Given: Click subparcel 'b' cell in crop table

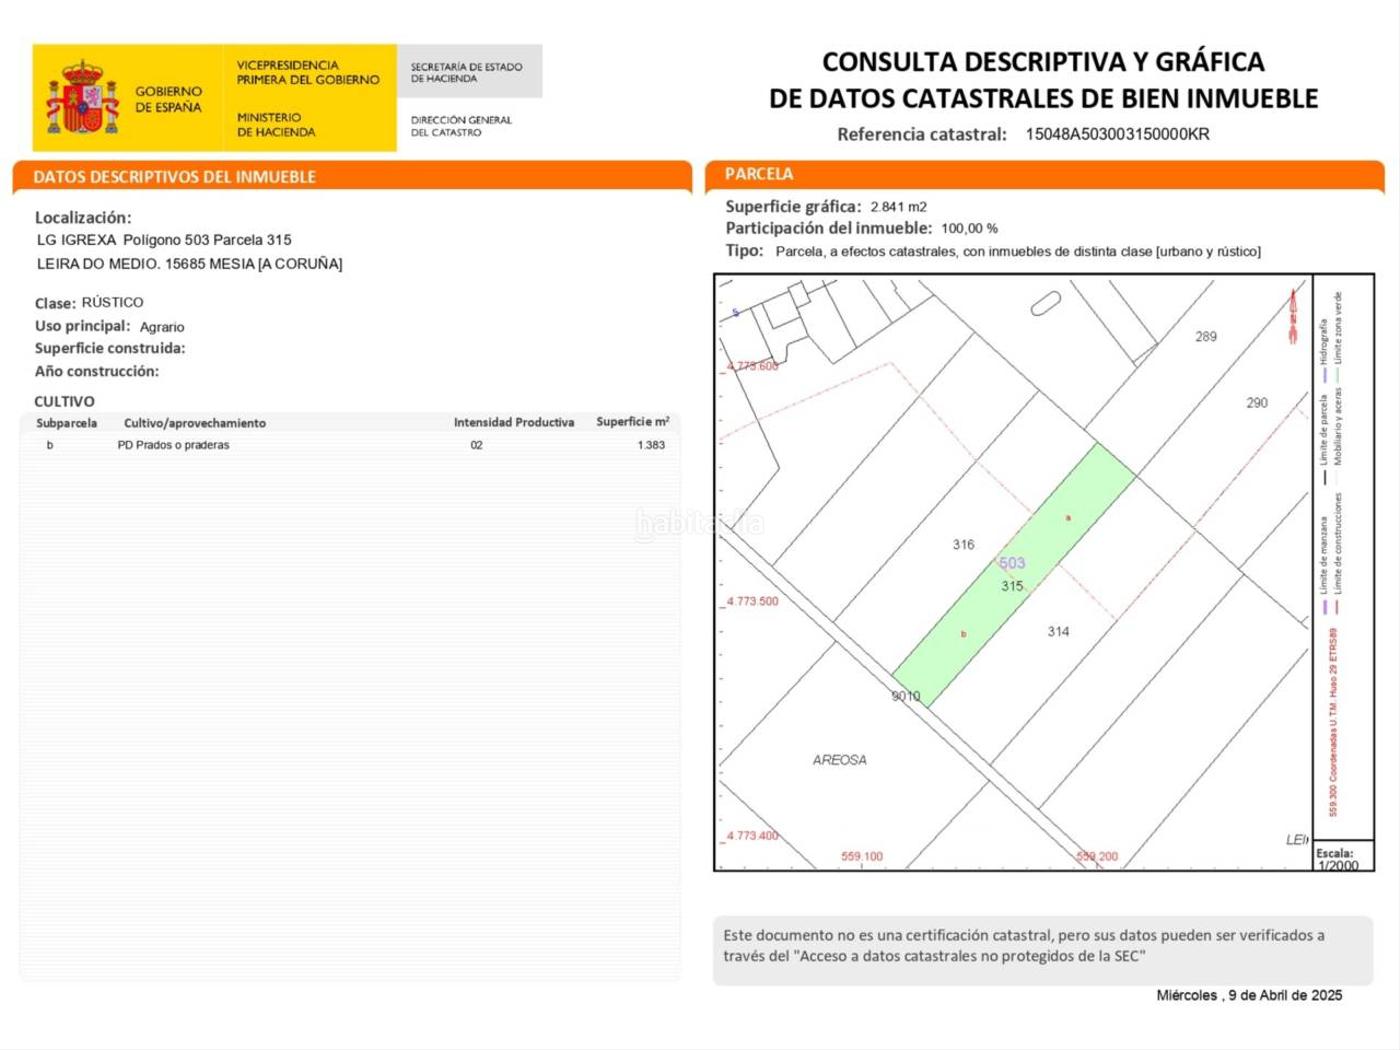Looking at the screenshot, I should point(50,445).
